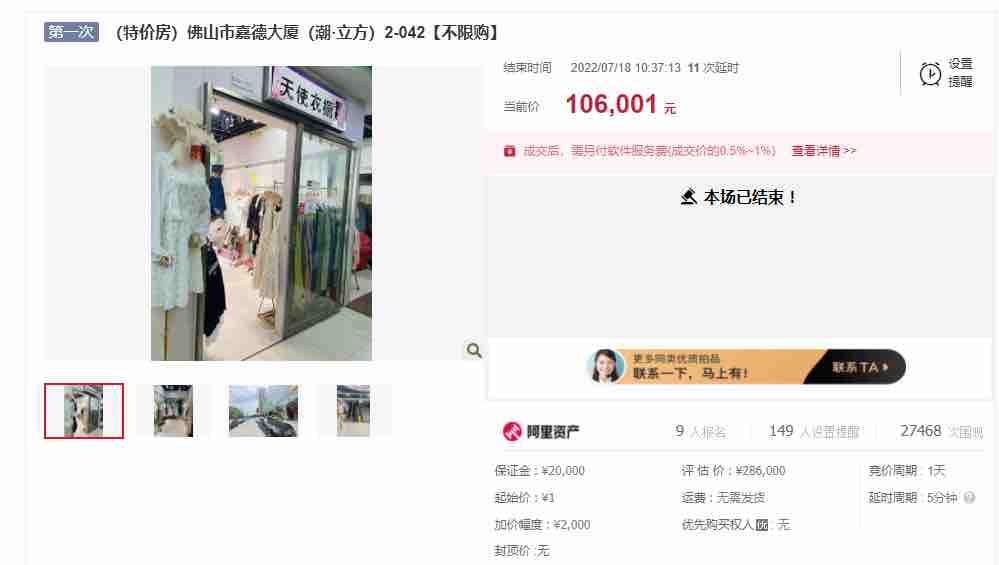
Task: Click the 第一次 auction round tag
Action: click(x=71, y=32)
